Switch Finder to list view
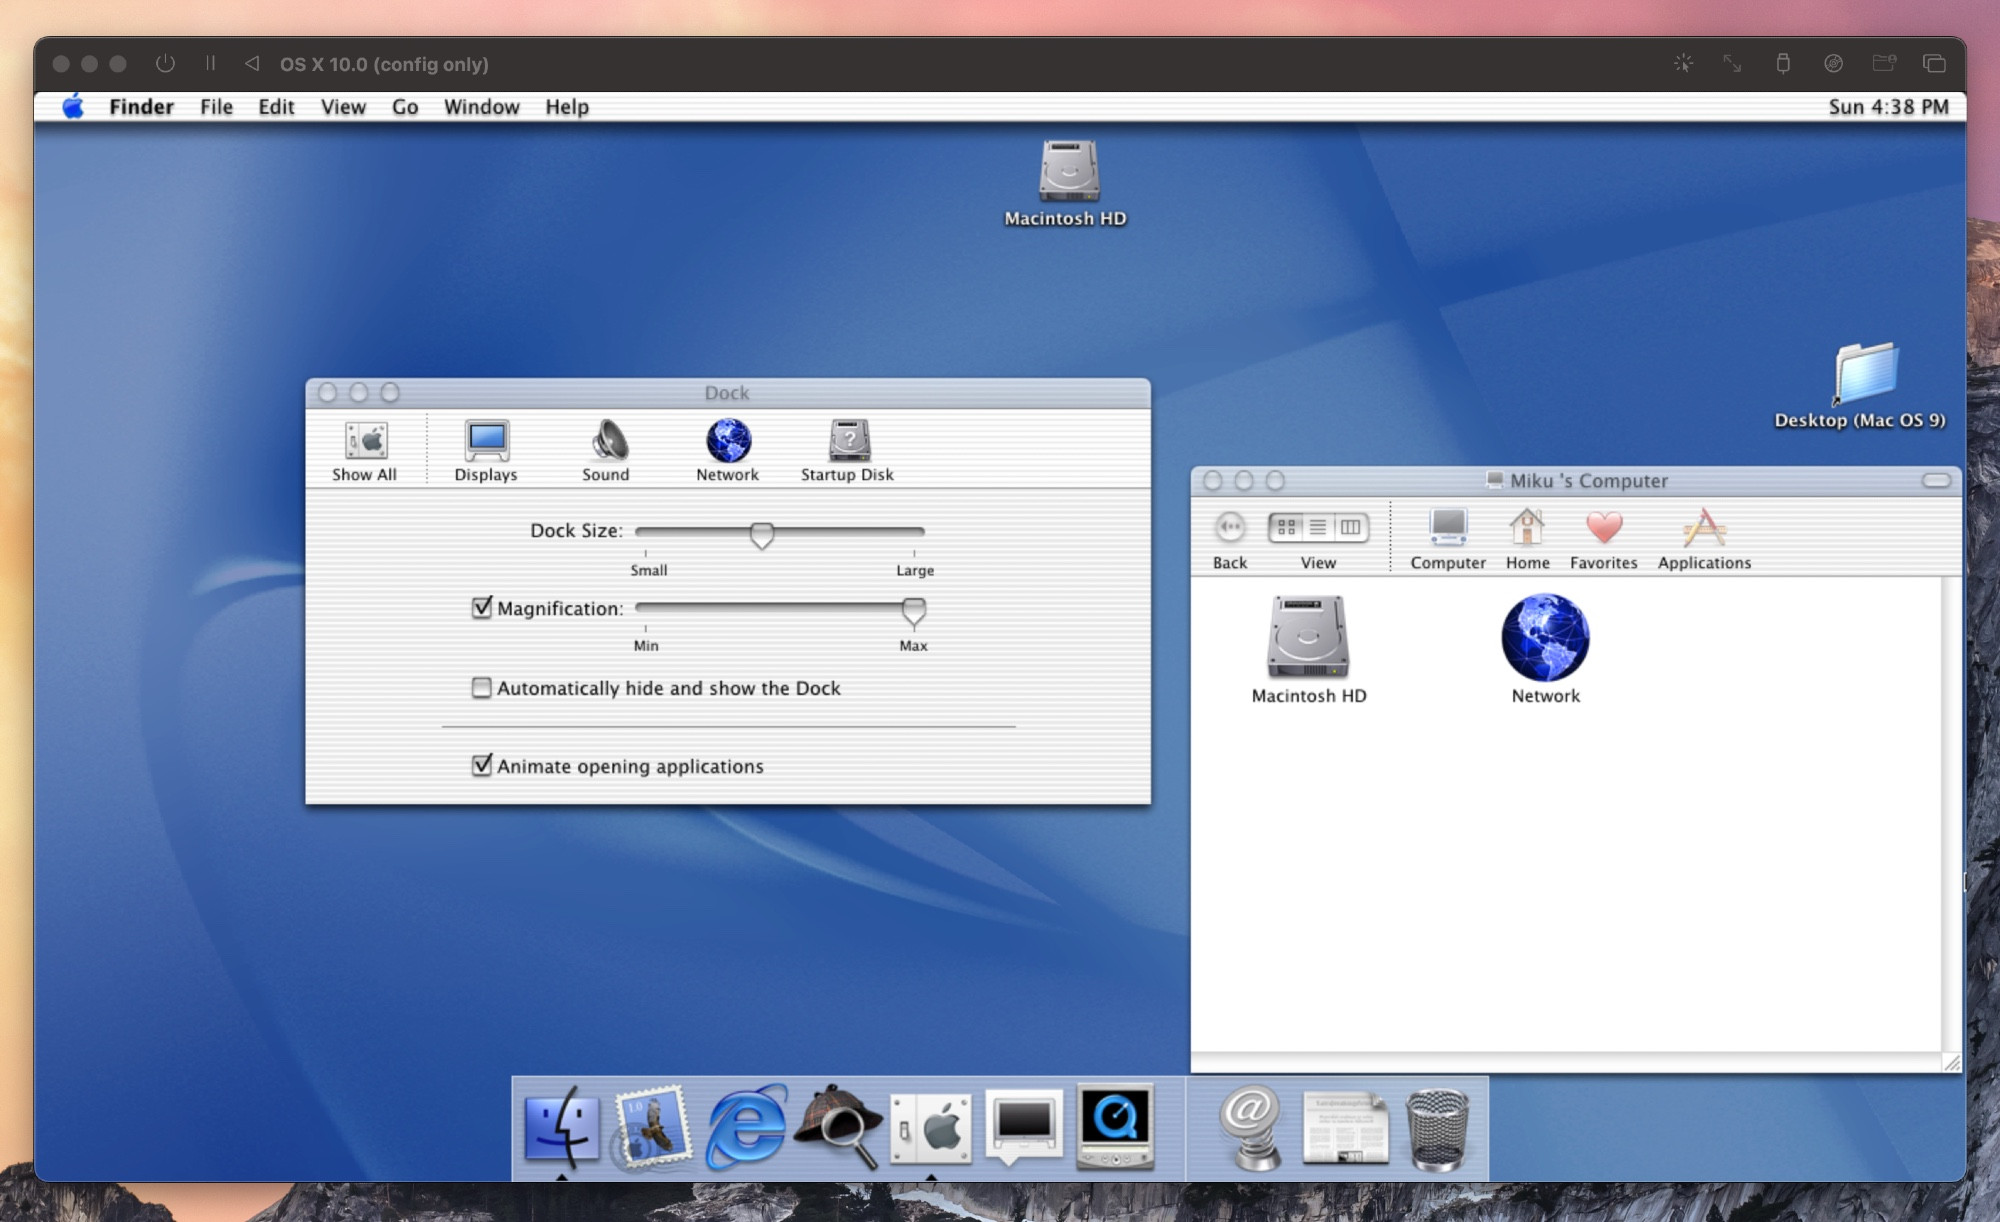This screenshot has height=1222, width=2000. click(1318, 527)
